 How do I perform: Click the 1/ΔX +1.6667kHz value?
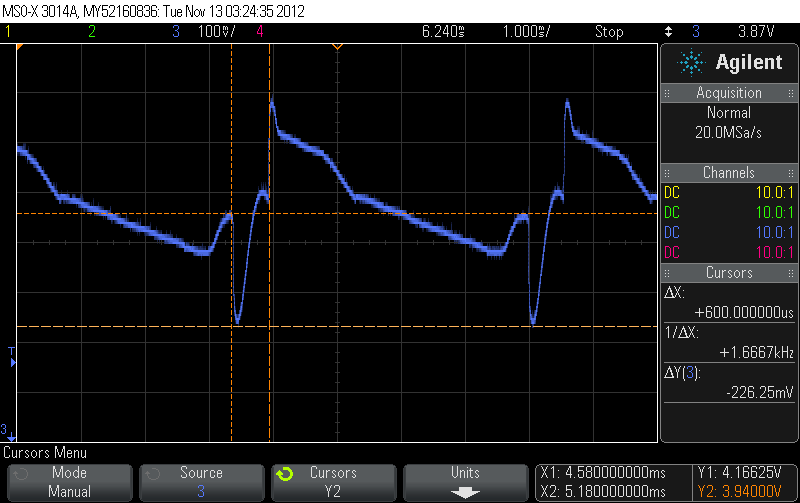pyautogui.click(x=757, y=353)
